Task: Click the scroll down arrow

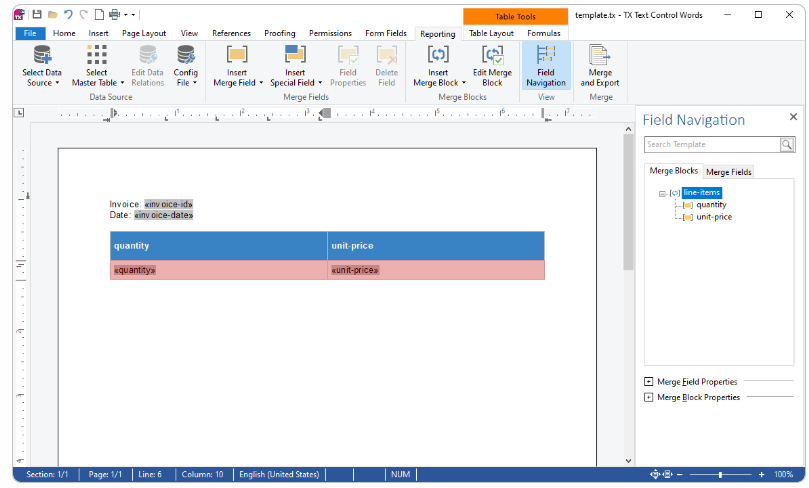Action: point(628,461)
